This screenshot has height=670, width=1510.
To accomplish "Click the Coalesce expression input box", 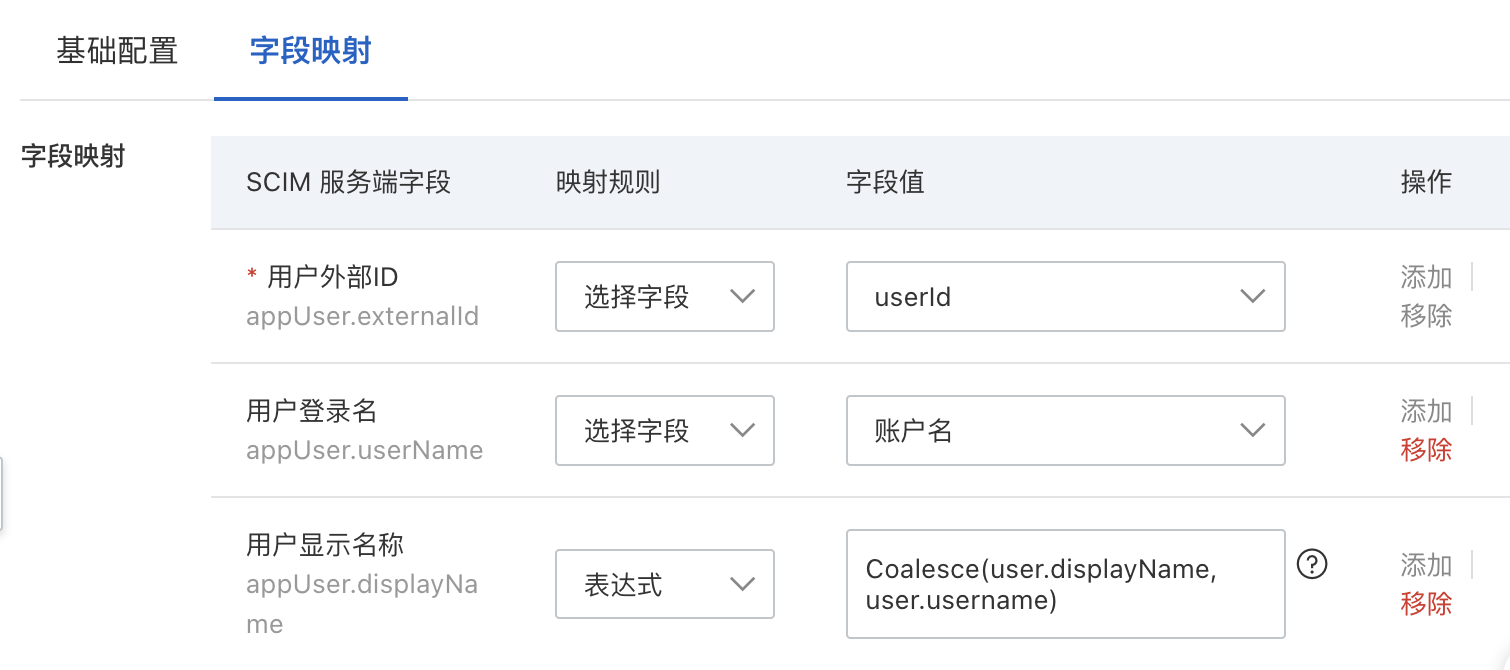I will 1065,584.
